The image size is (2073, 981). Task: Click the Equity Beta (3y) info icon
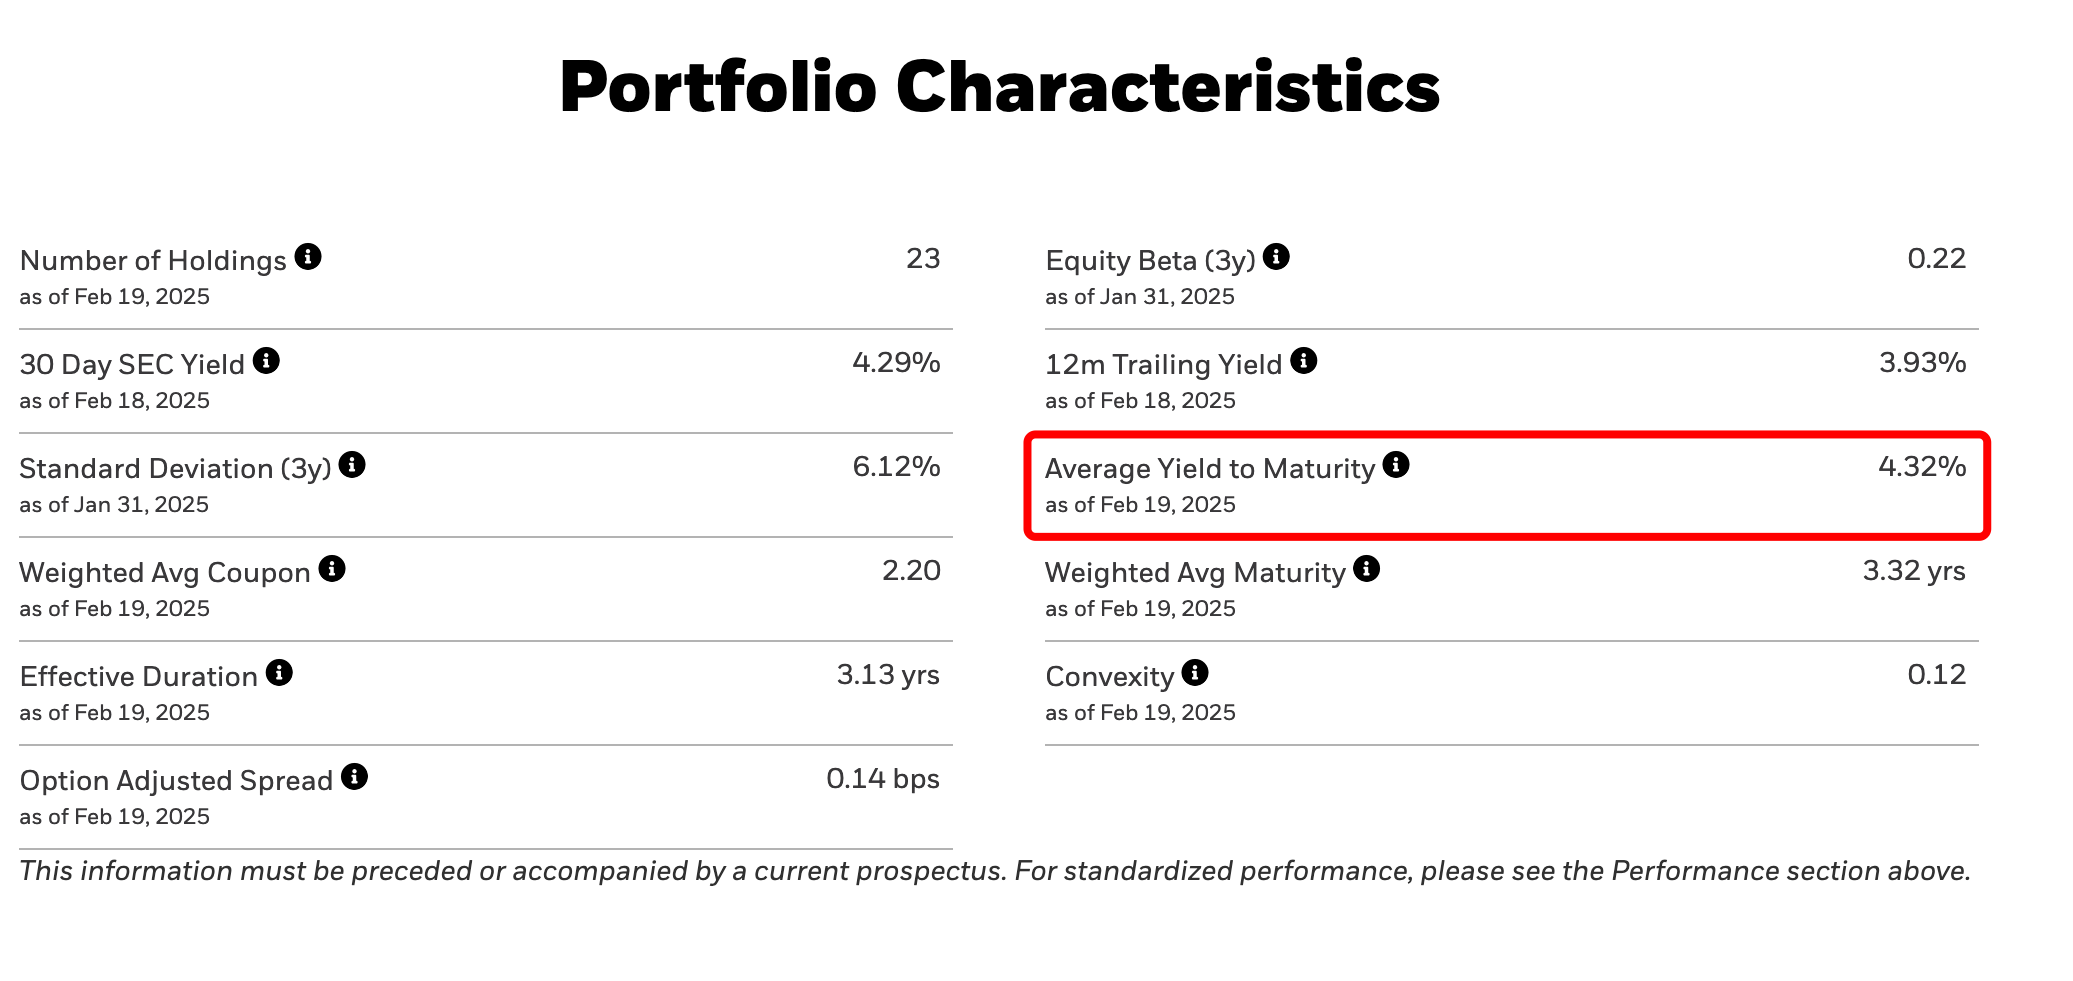(x=1276, y=257)
